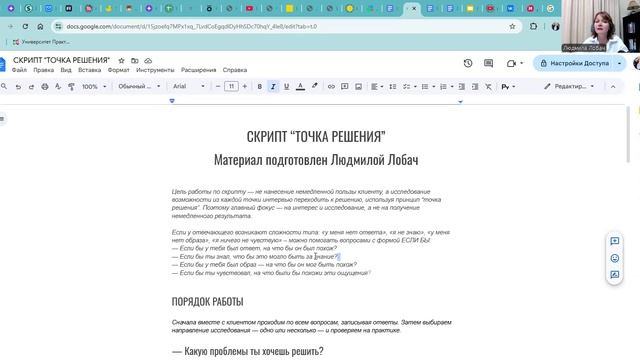Open the Правка menu
This screenshot has width=640, height=360.
44,70
